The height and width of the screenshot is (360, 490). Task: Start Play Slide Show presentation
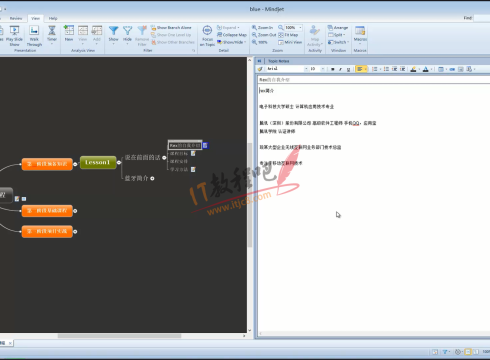[x=14, y=36]
